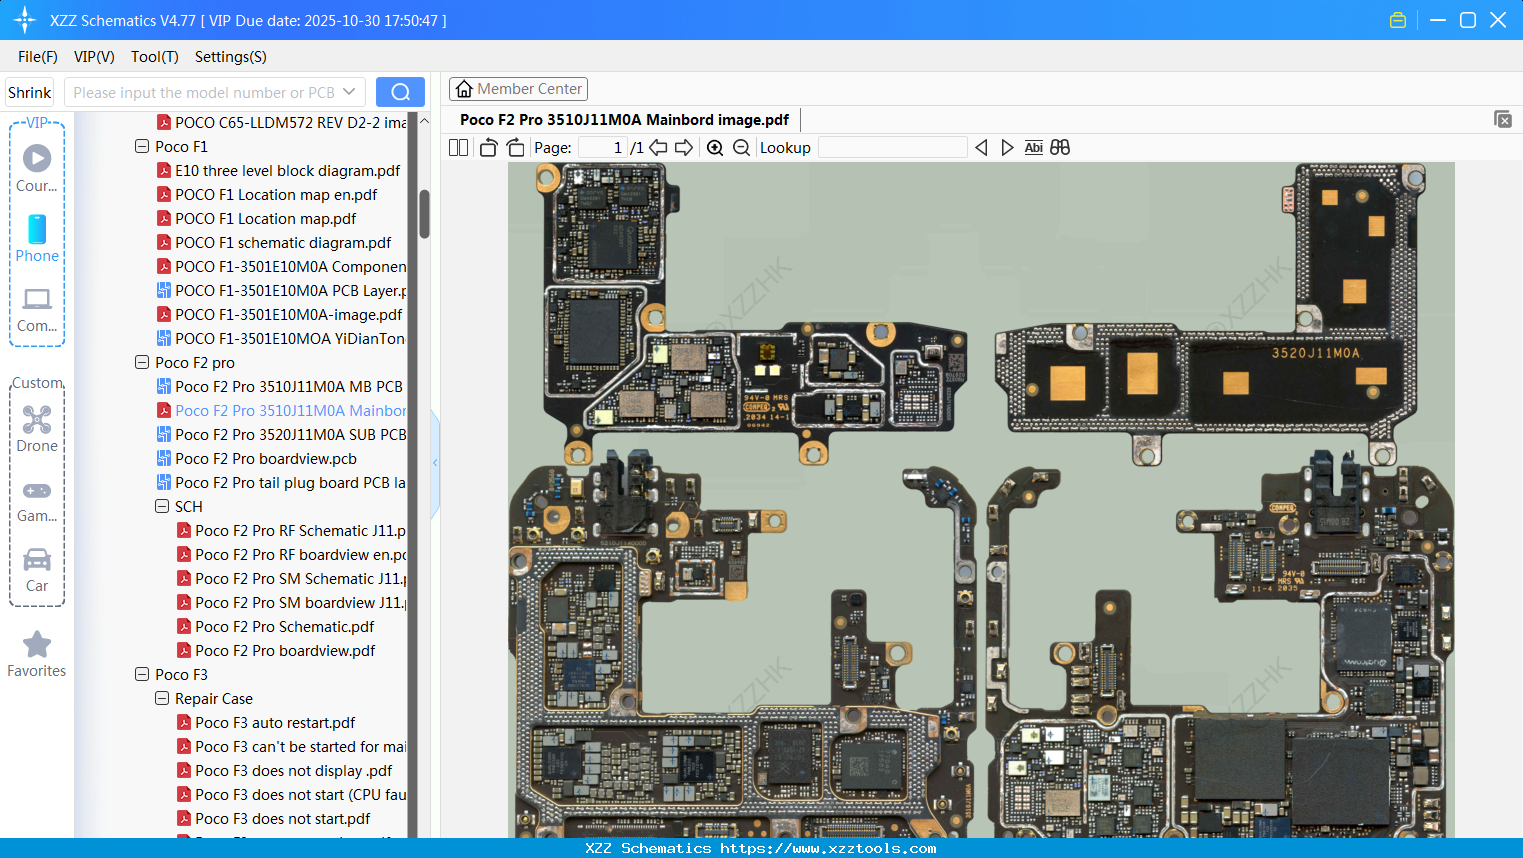Image resolution: width=1523 pixels, height=858 pixels.
Task: Collapse the SCH folder in the tree
Action: click(x=161, y=506)
